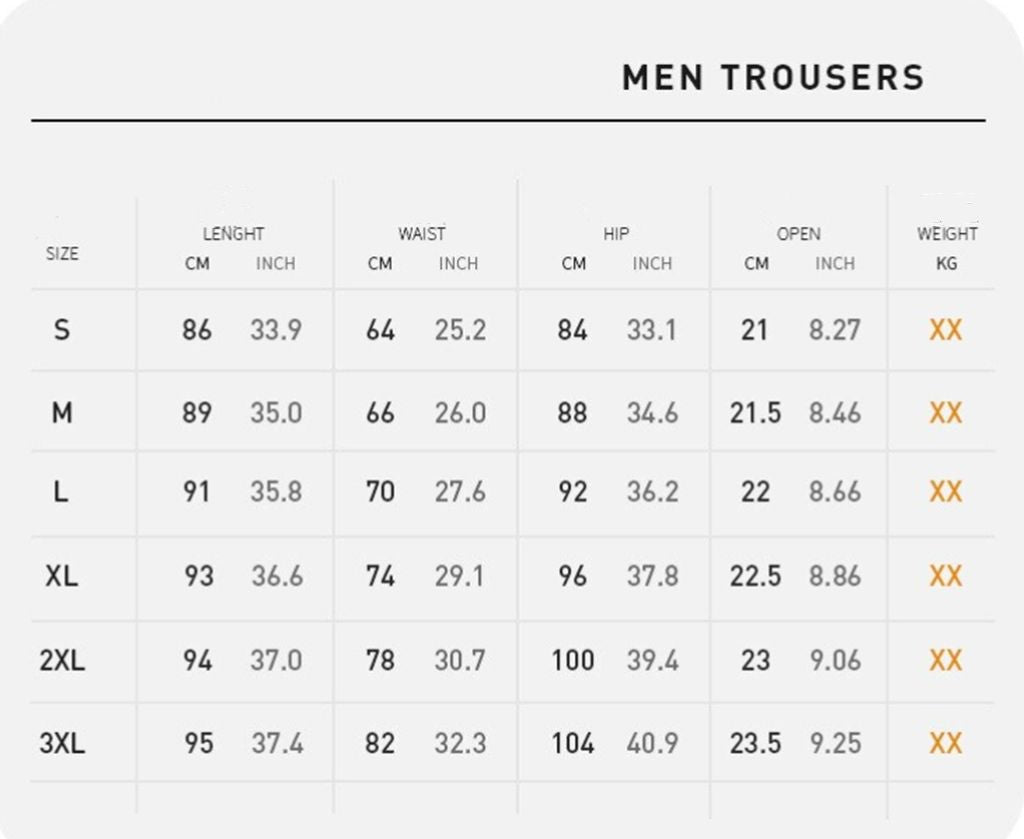Viewport: 1024px width, 839px height.
Task: Click the XL size row label
Action: tap(61, 576)
